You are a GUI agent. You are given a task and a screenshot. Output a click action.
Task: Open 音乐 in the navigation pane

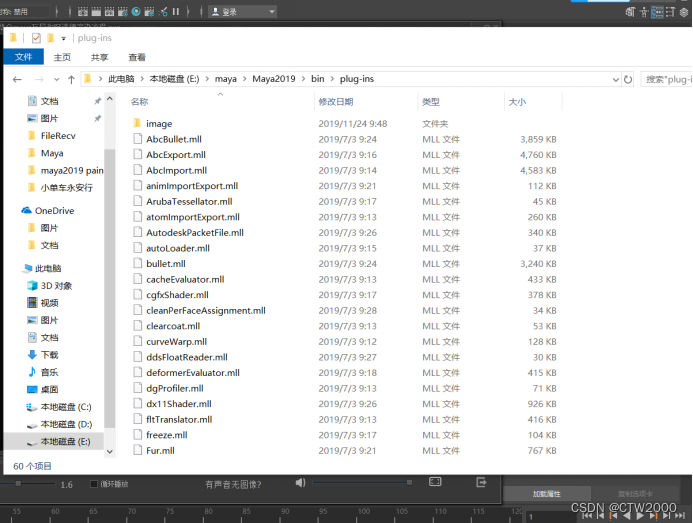click(x=50, y=372)
